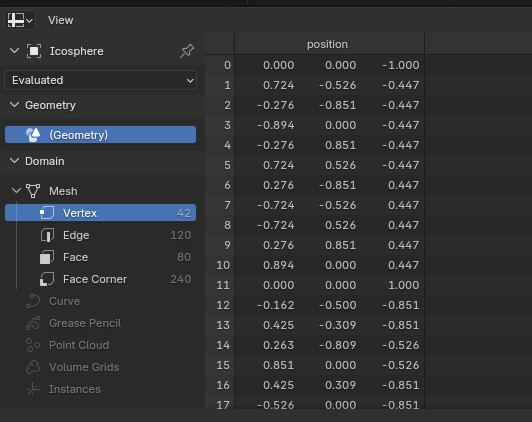
Task: Open the Evaluated mode dropdown
Action: click(100, 80)
